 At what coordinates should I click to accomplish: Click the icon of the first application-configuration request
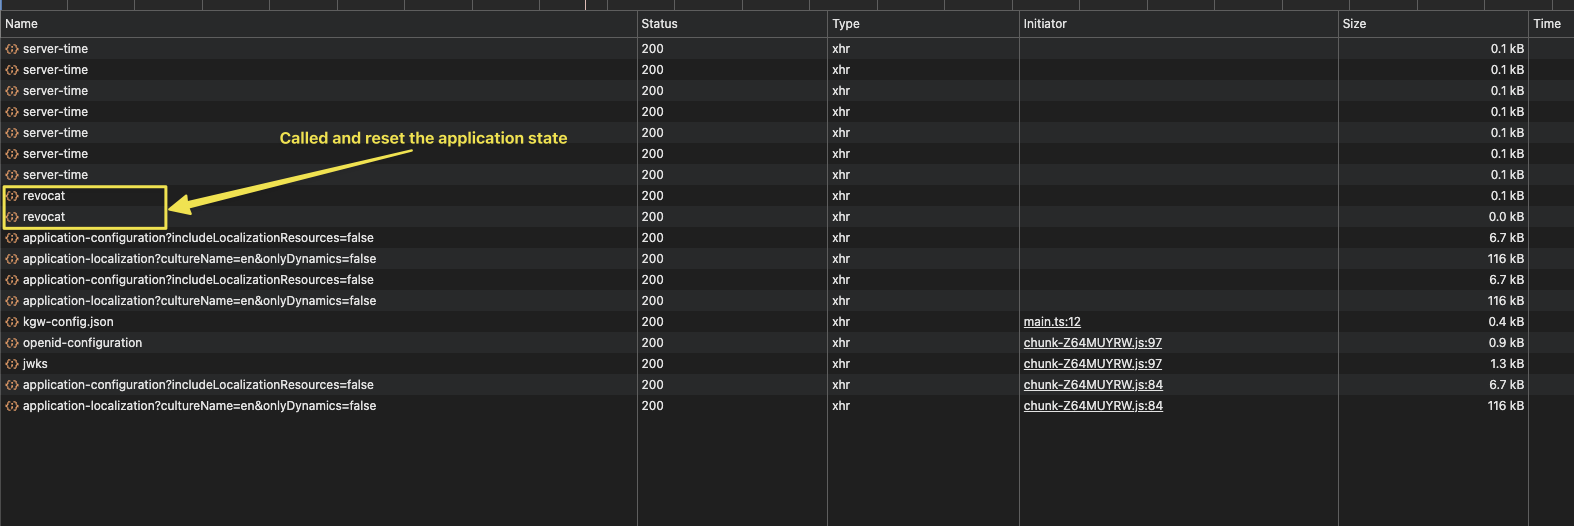[12, 238]
